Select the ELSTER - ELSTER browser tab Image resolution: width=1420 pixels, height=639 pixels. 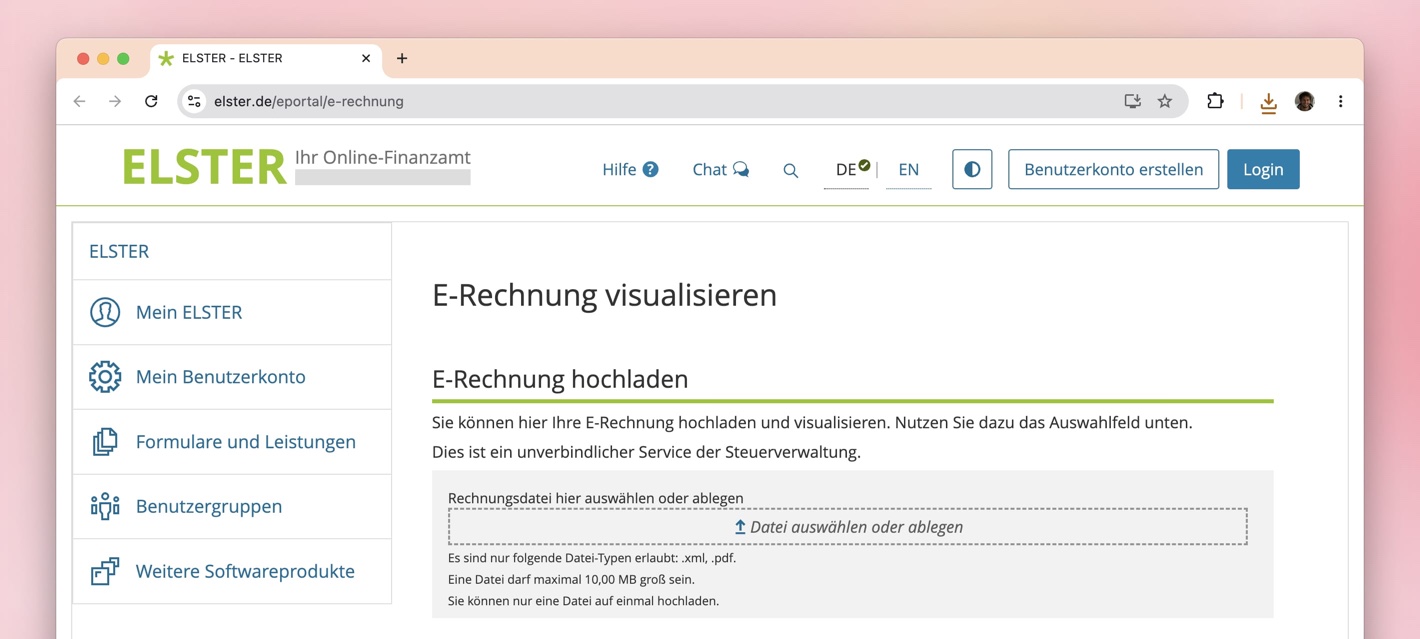[266, 58]
